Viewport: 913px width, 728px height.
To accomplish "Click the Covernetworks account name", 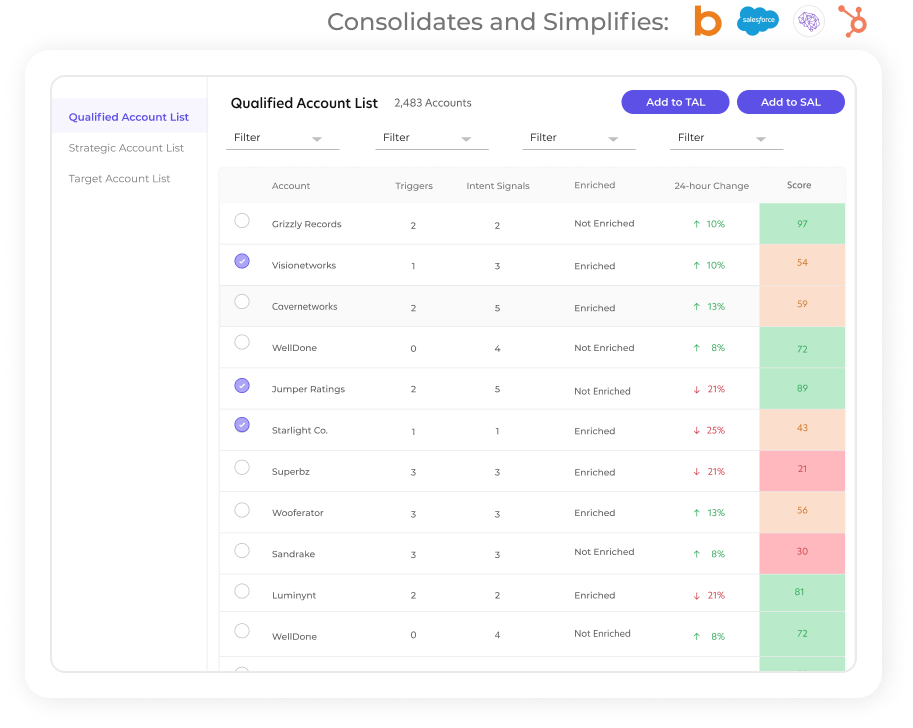I will (304, 307).
